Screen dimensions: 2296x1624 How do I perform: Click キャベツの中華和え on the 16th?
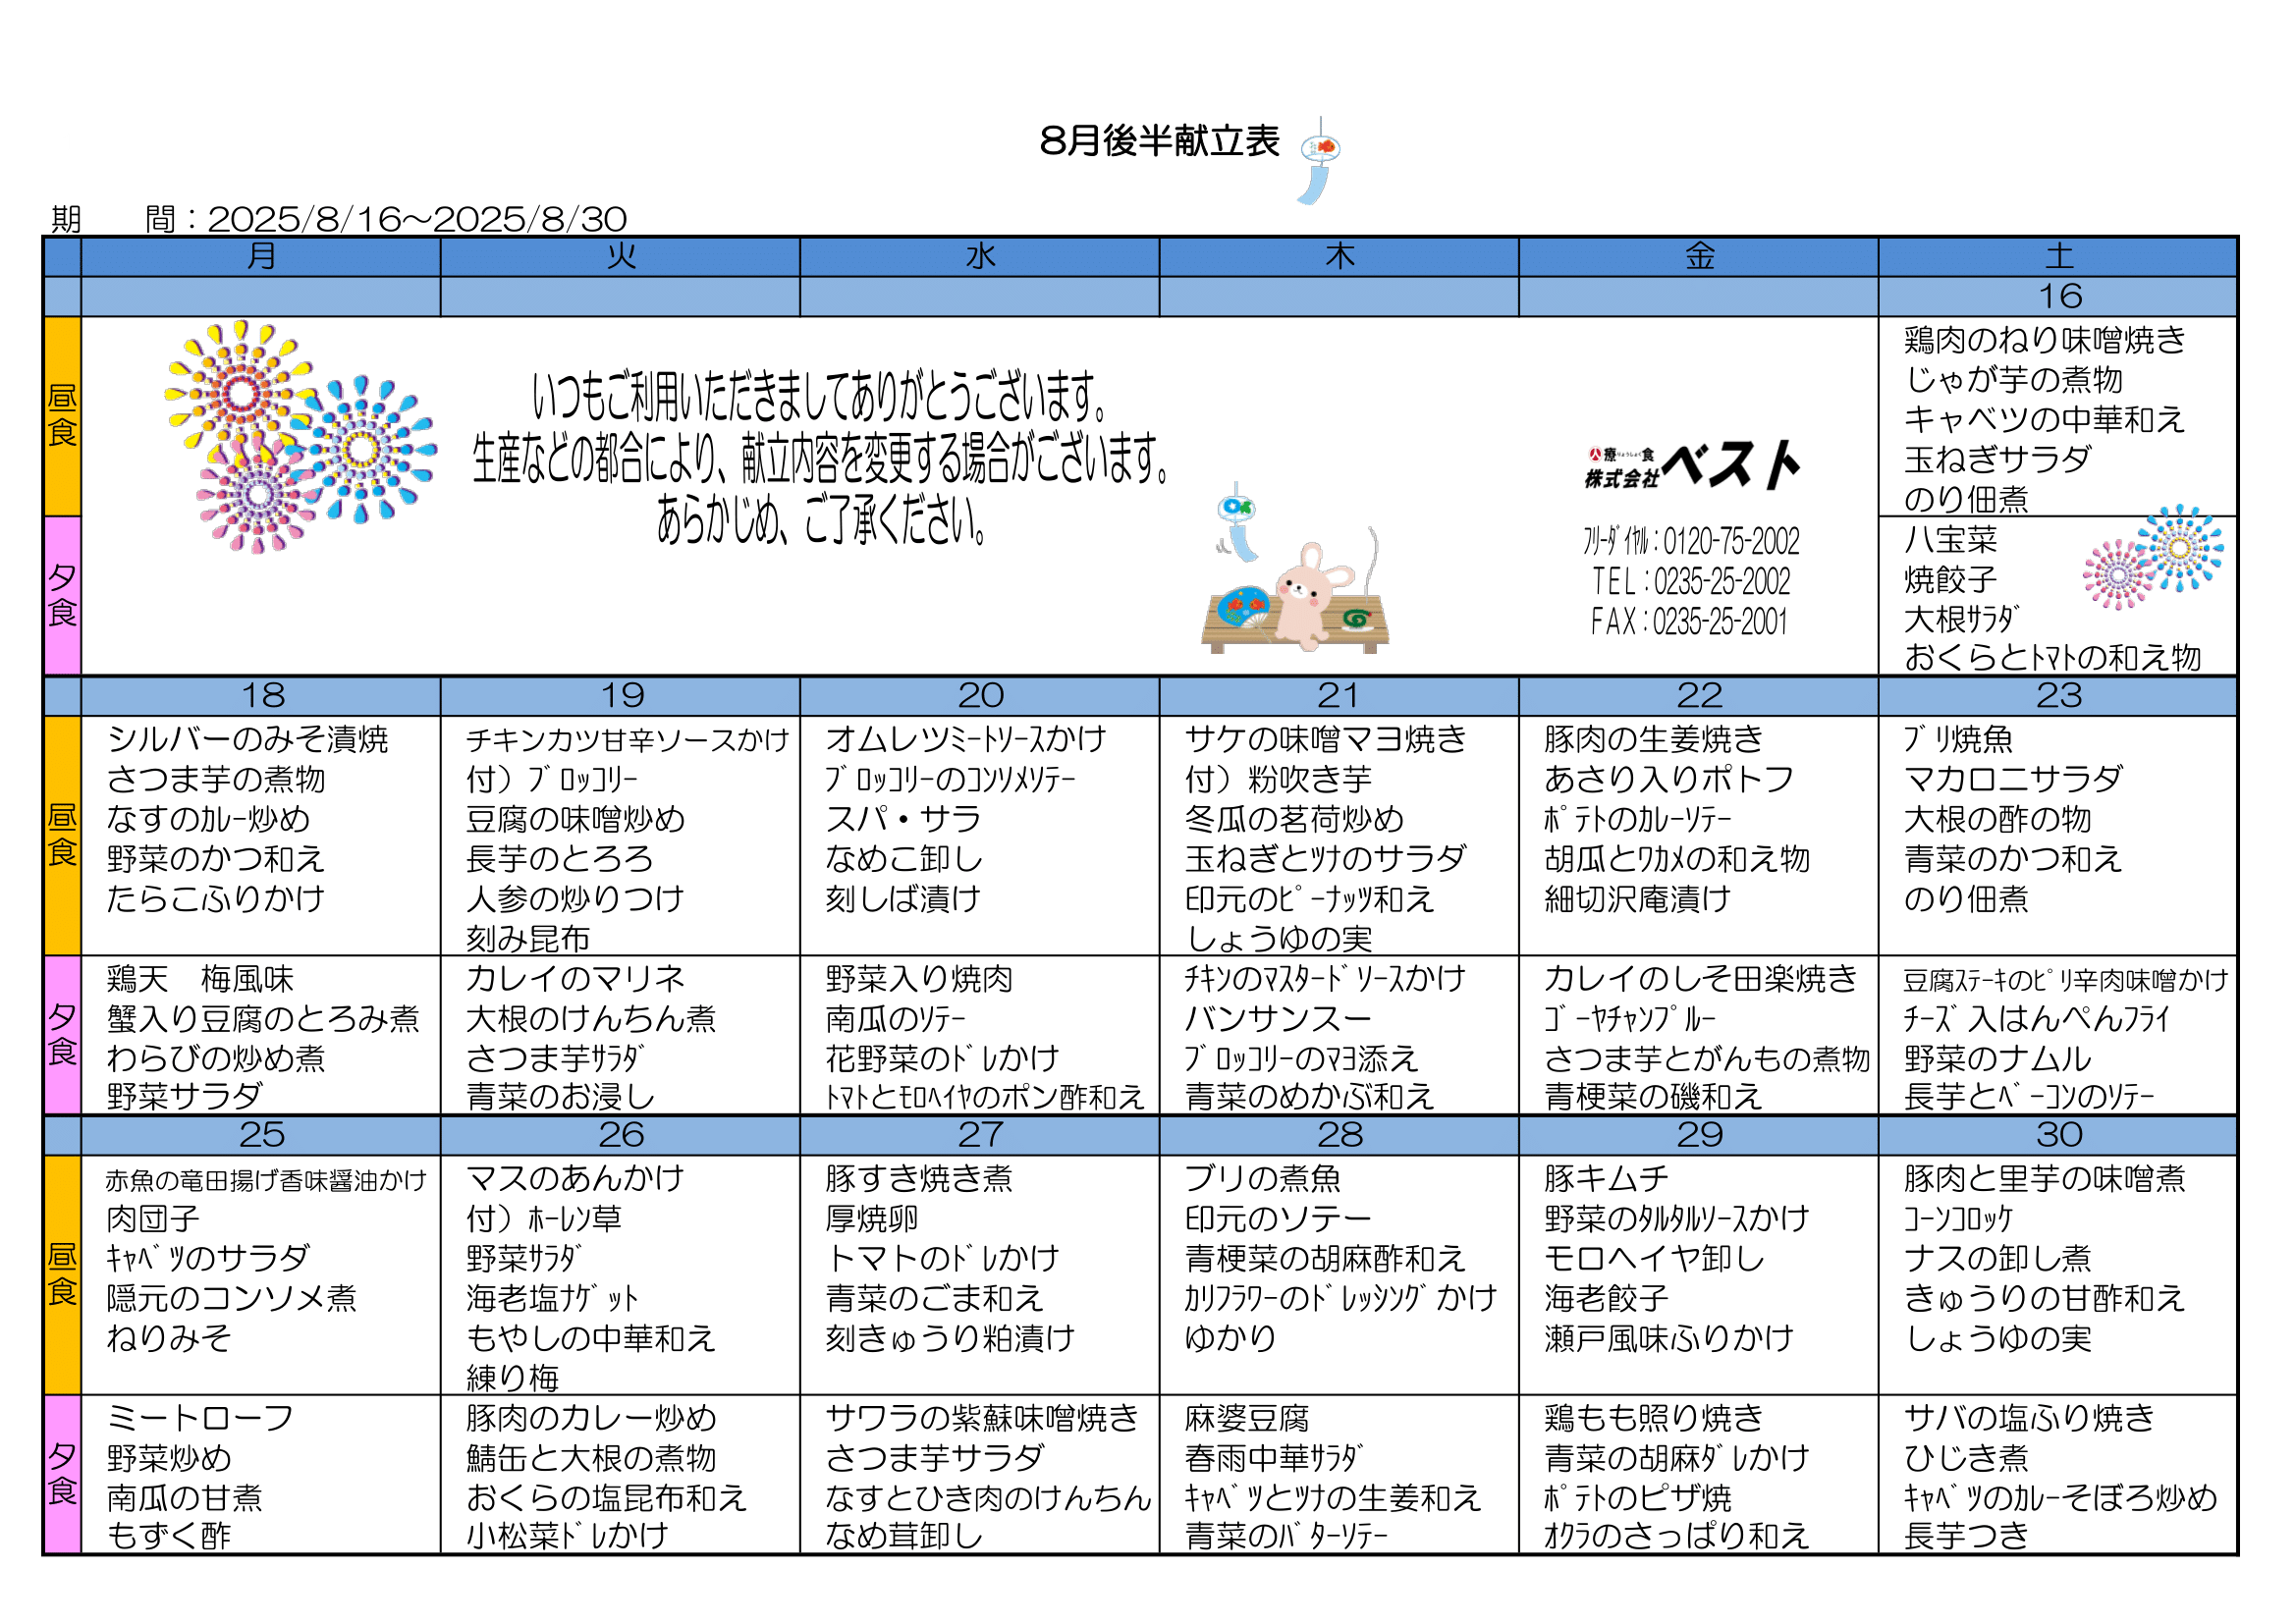click(2044, 420)
